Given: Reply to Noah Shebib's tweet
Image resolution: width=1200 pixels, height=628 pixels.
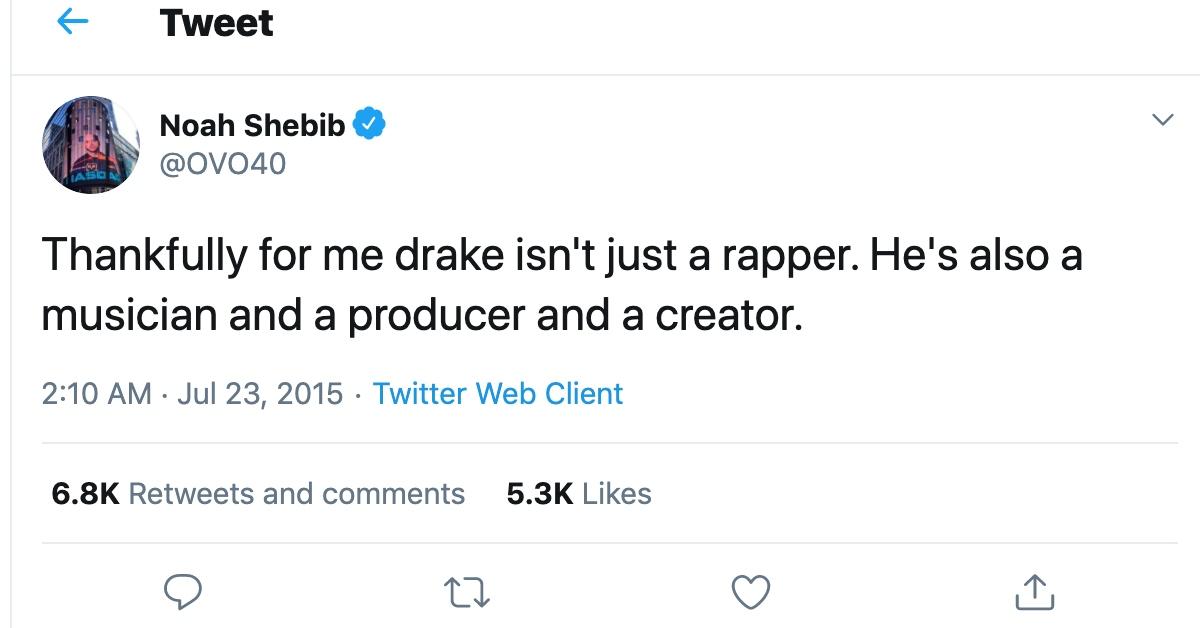Looking at the screenshot, I should (x=182, y=593).
